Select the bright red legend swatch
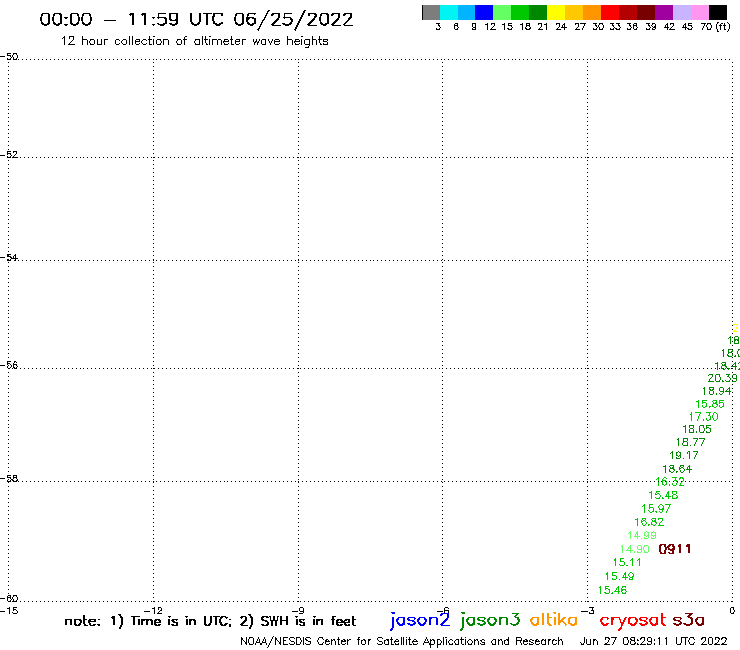 (610, 12)
